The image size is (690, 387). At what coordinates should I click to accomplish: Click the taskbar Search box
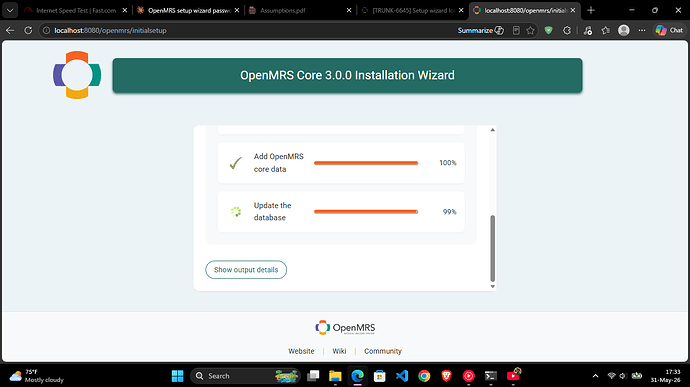[x=246, y=376]
